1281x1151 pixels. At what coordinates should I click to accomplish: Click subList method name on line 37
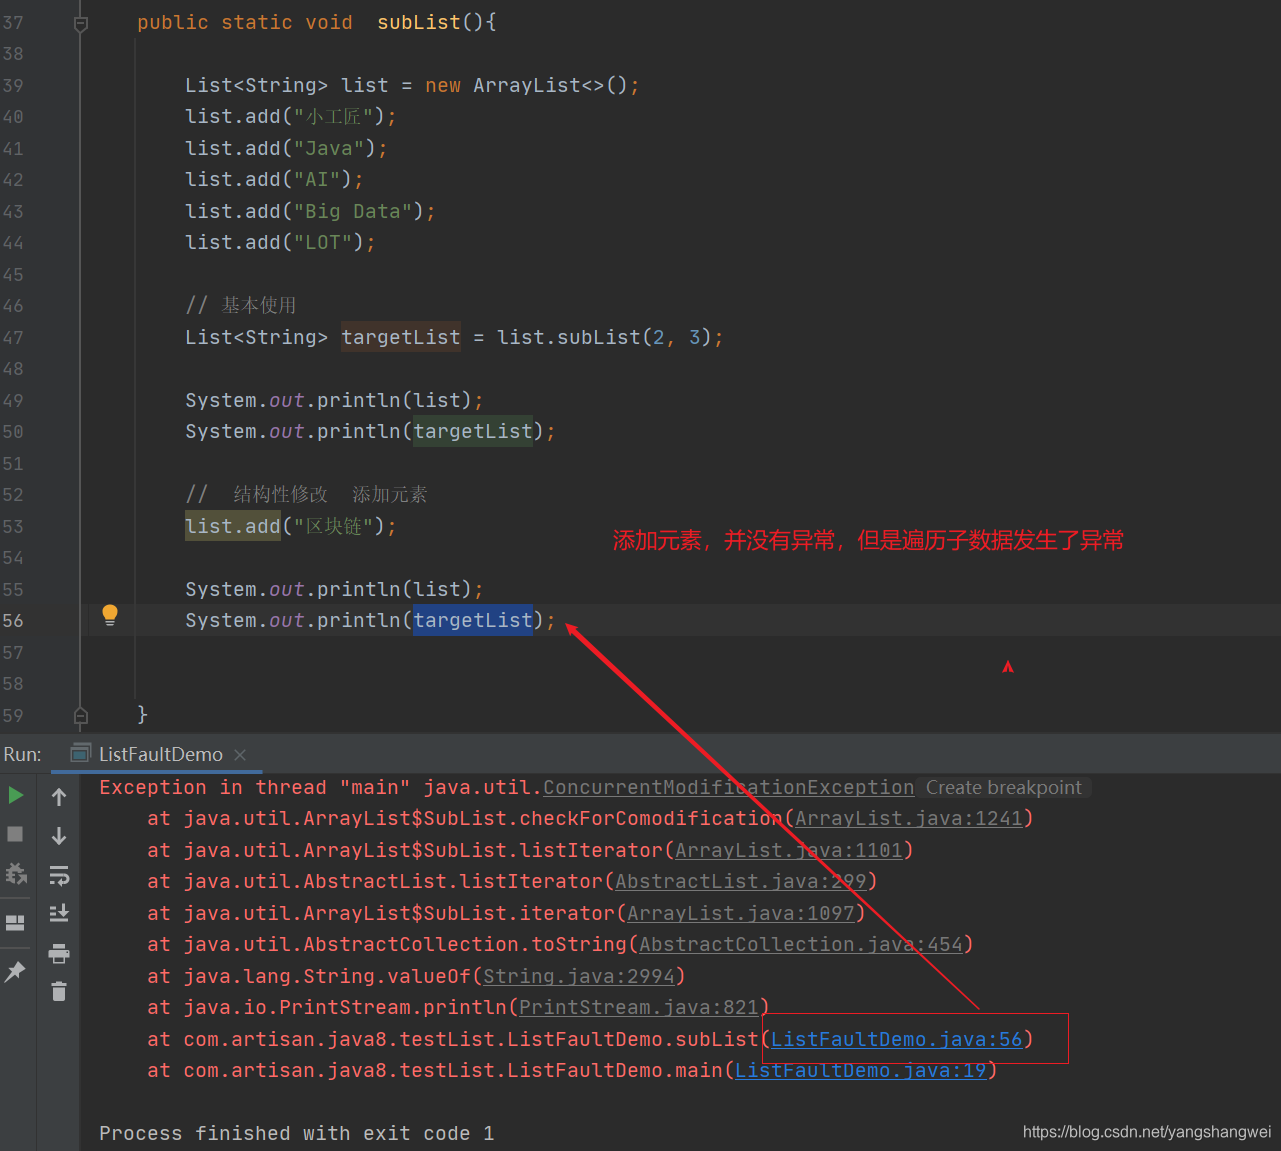[x=419, y=22]
